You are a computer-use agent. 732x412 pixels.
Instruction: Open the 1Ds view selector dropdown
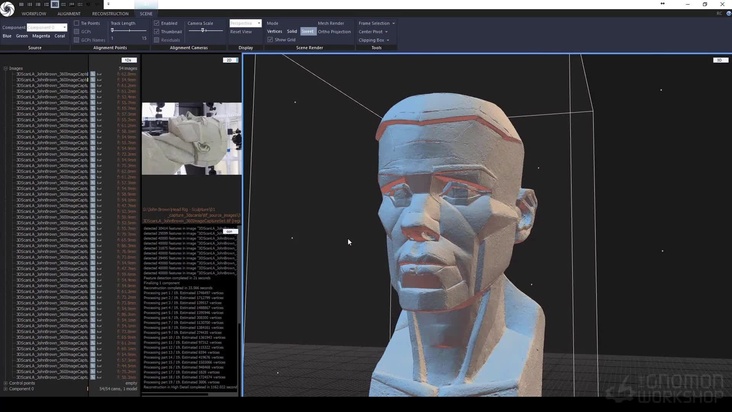click(129, 60)
